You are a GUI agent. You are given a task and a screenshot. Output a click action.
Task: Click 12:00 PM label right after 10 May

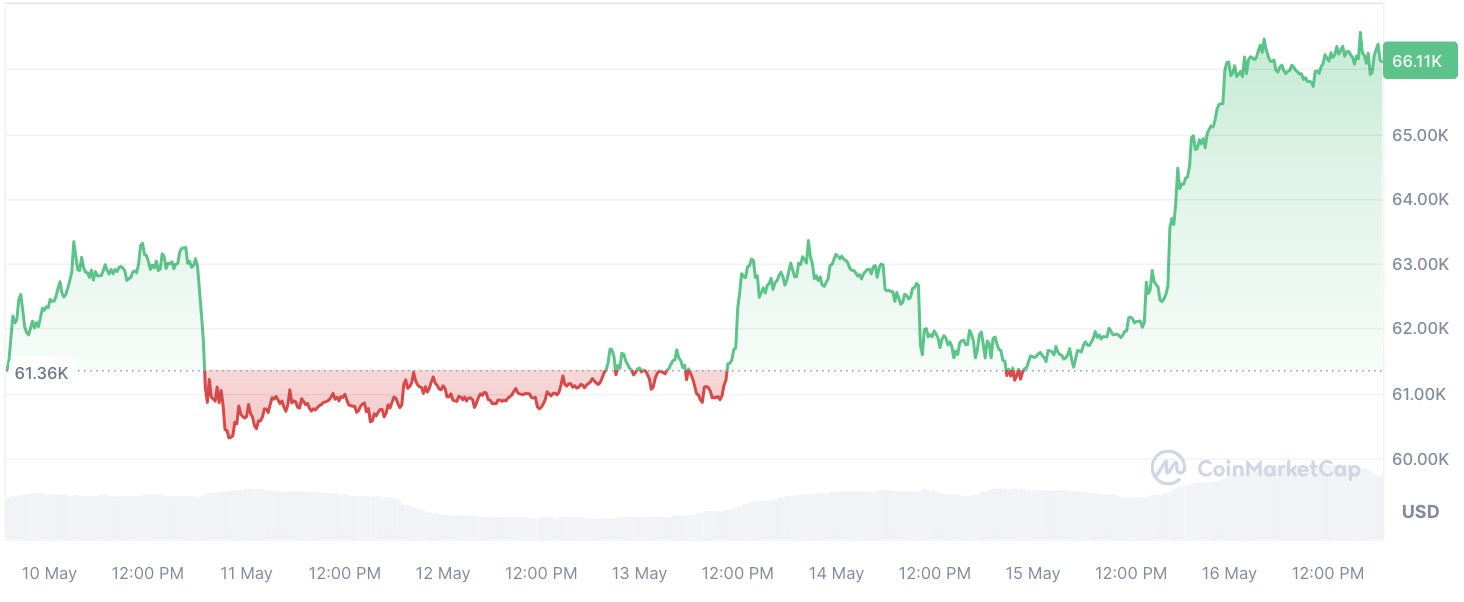[x=147, y=574]
